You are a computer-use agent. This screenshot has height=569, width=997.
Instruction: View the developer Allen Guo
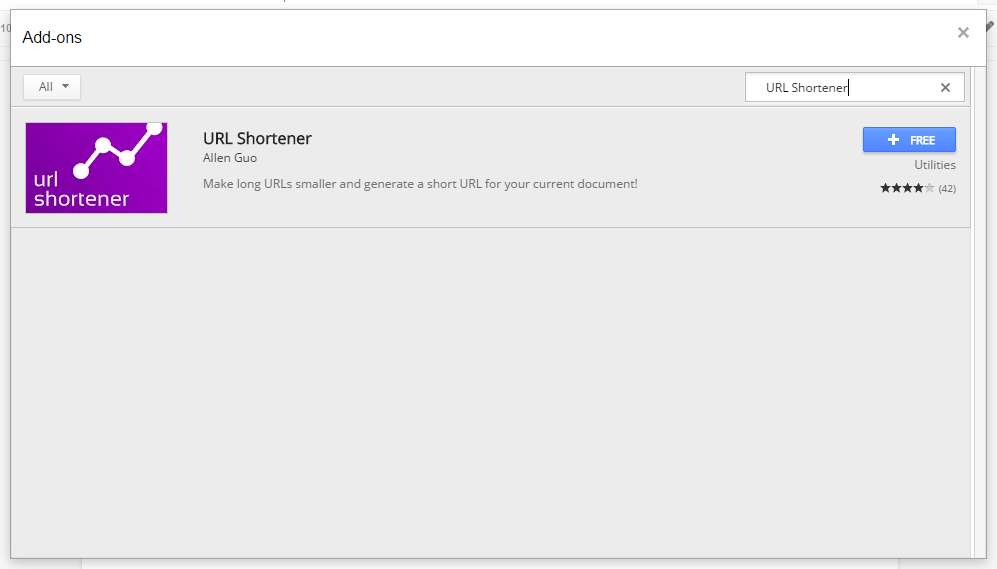tap(230, 158)
